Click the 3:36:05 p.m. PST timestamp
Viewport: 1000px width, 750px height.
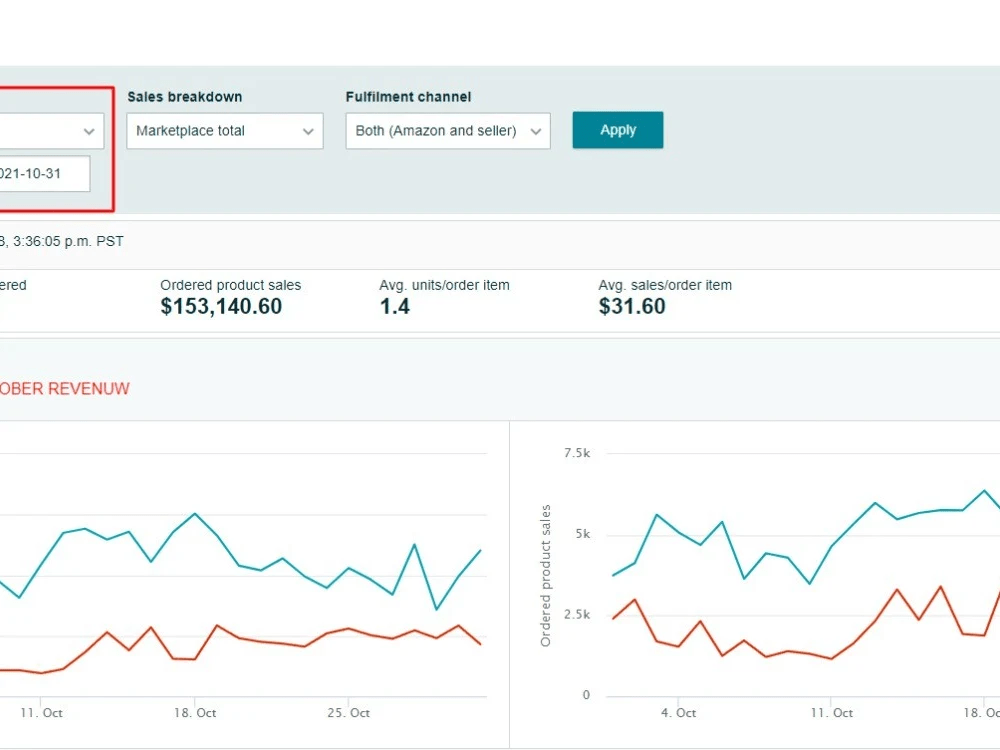(68, 241)
